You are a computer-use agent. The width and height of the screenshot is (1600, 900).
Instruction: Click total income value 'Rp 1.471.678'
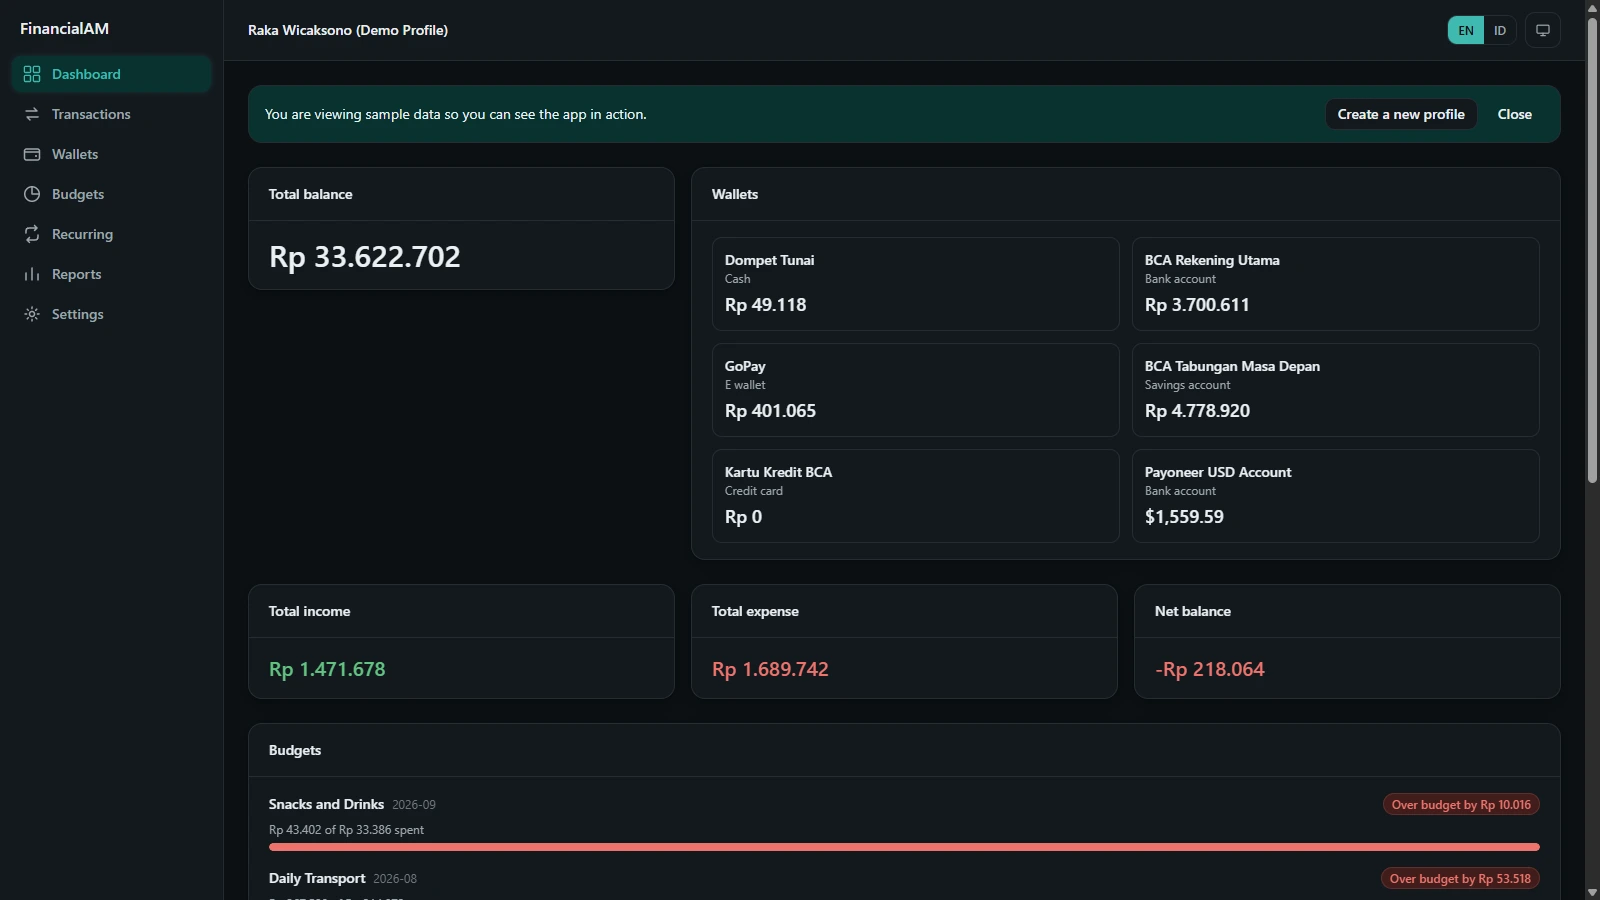pos(327,669)
